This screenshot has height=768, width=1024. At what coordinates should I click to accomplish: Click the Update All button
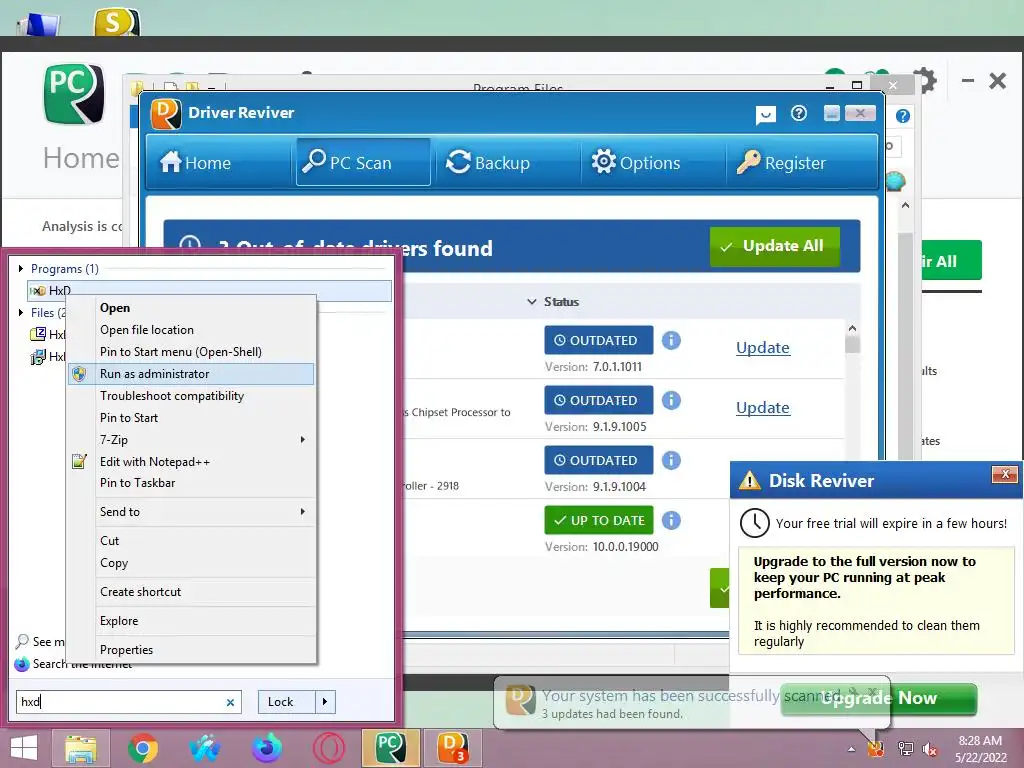click(x=775, y=246)
